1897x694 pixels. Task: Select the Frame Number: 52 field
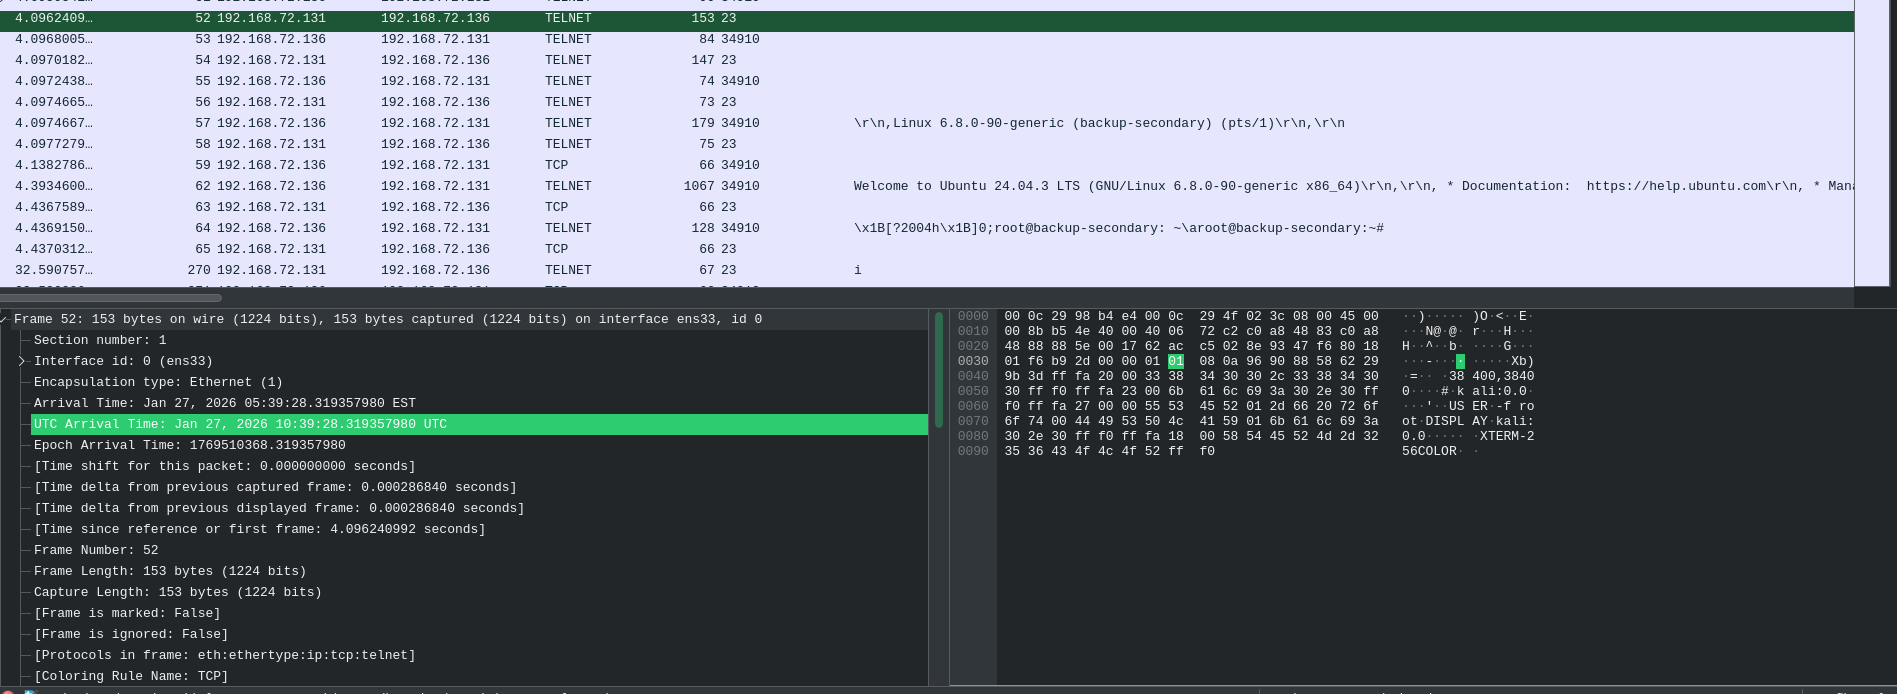[x=479, y=550]
